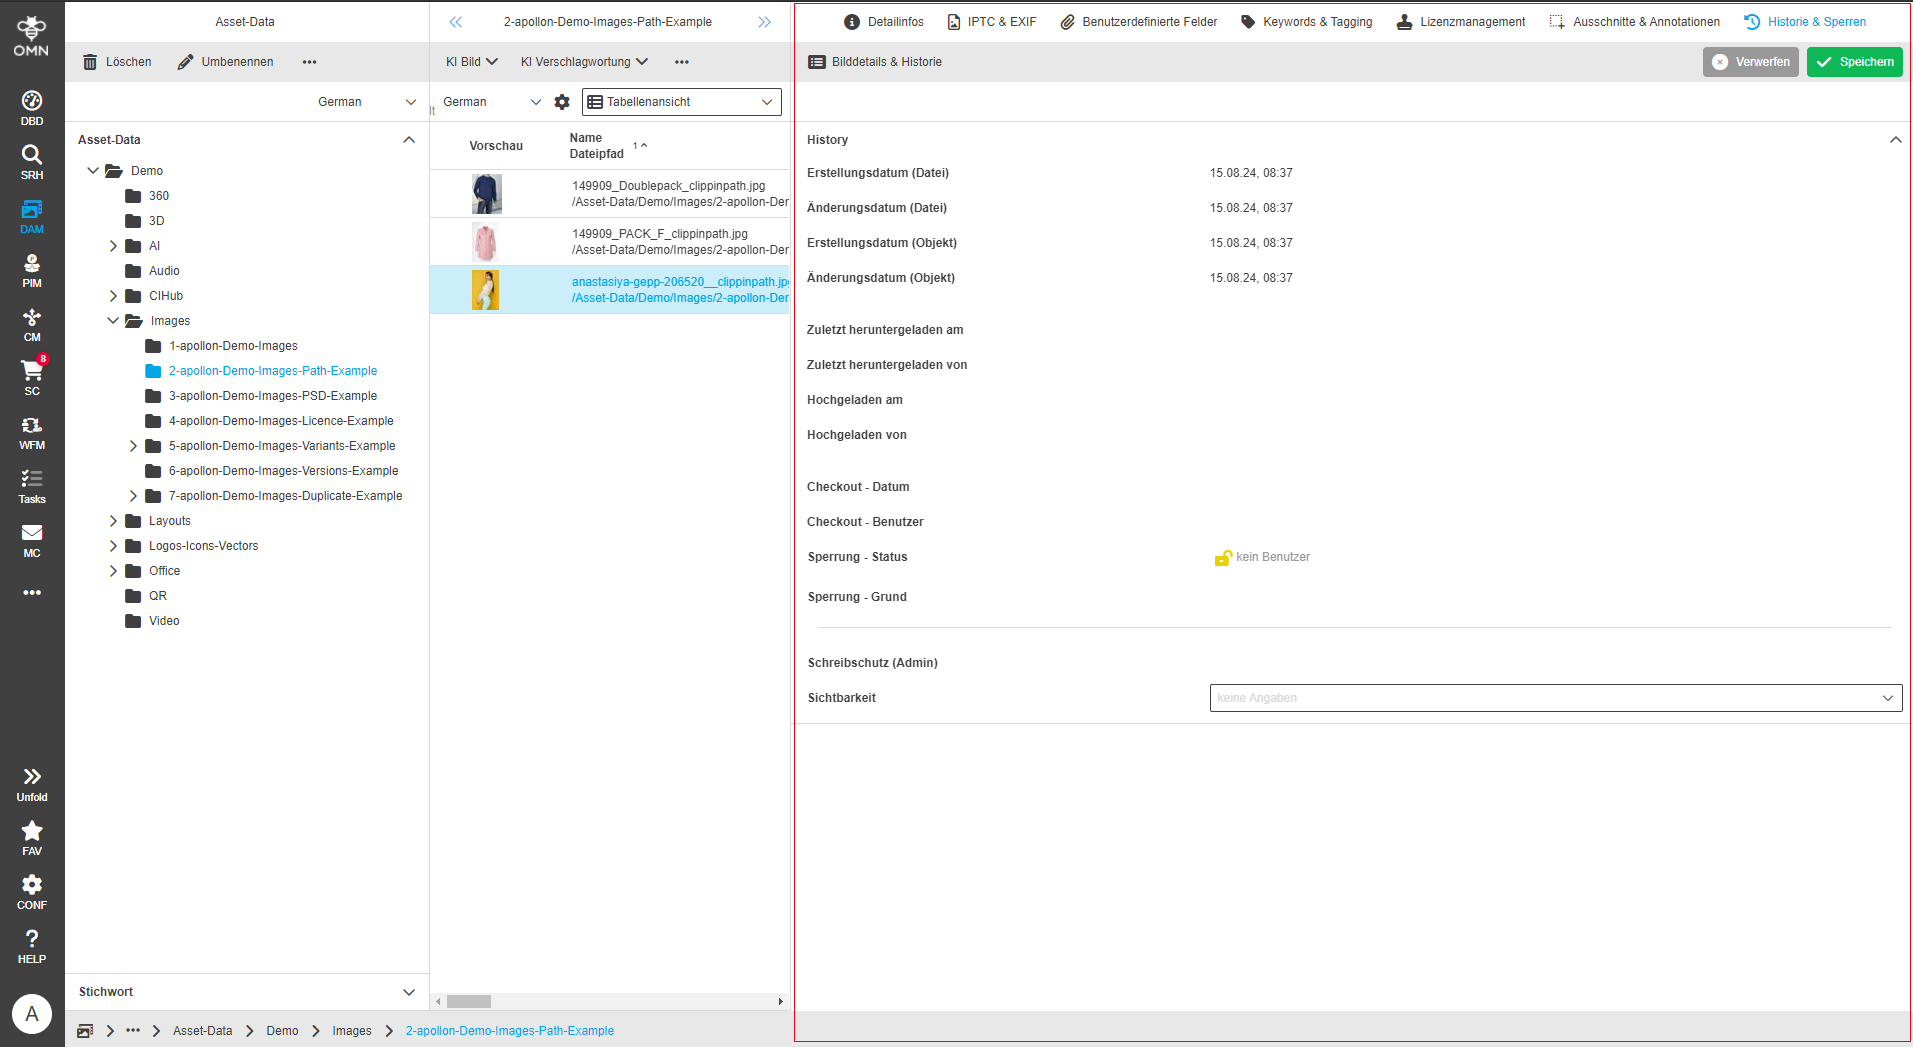Select 149909_Doublepack_clippinpath.jpg thumbnail
Screen dimensions: 1913x1047
tap(487, 194)
